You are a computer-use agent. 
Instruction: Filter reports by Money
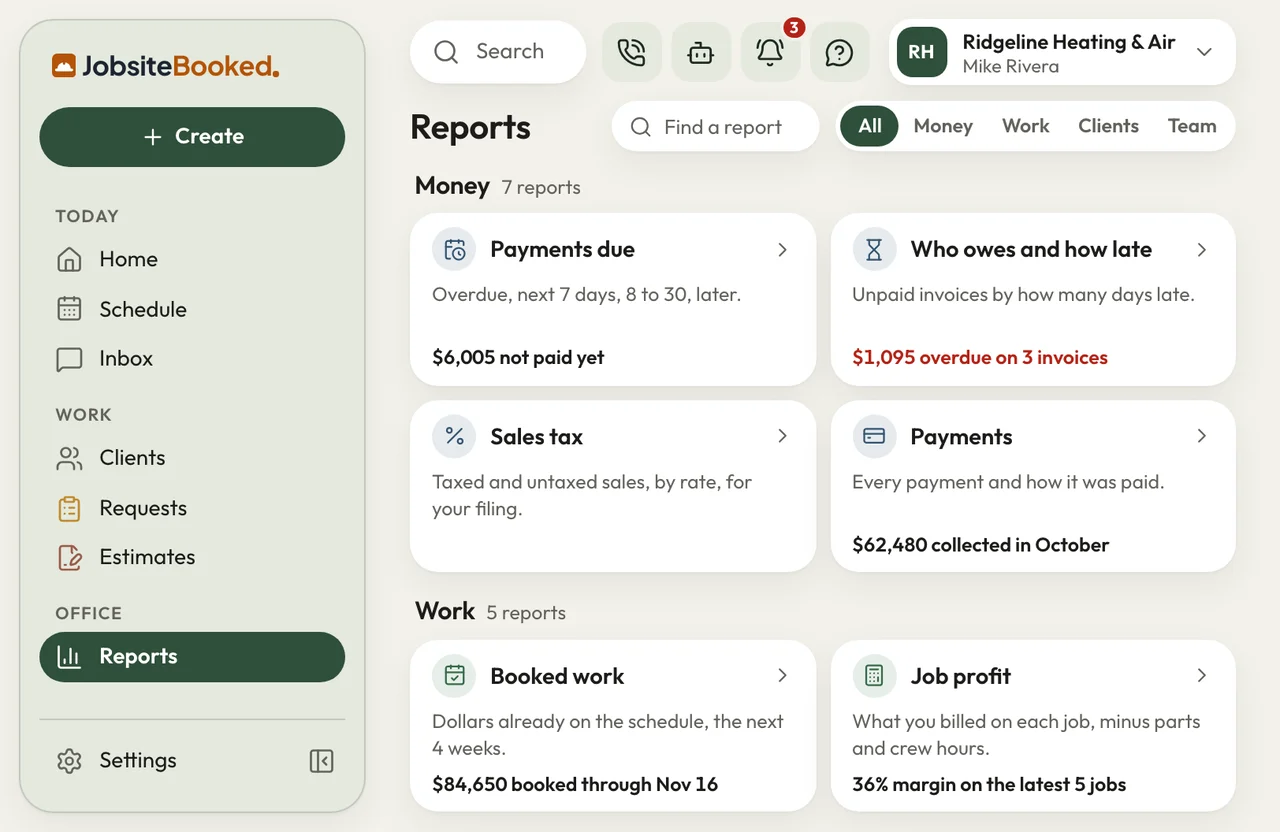(943, 126)
